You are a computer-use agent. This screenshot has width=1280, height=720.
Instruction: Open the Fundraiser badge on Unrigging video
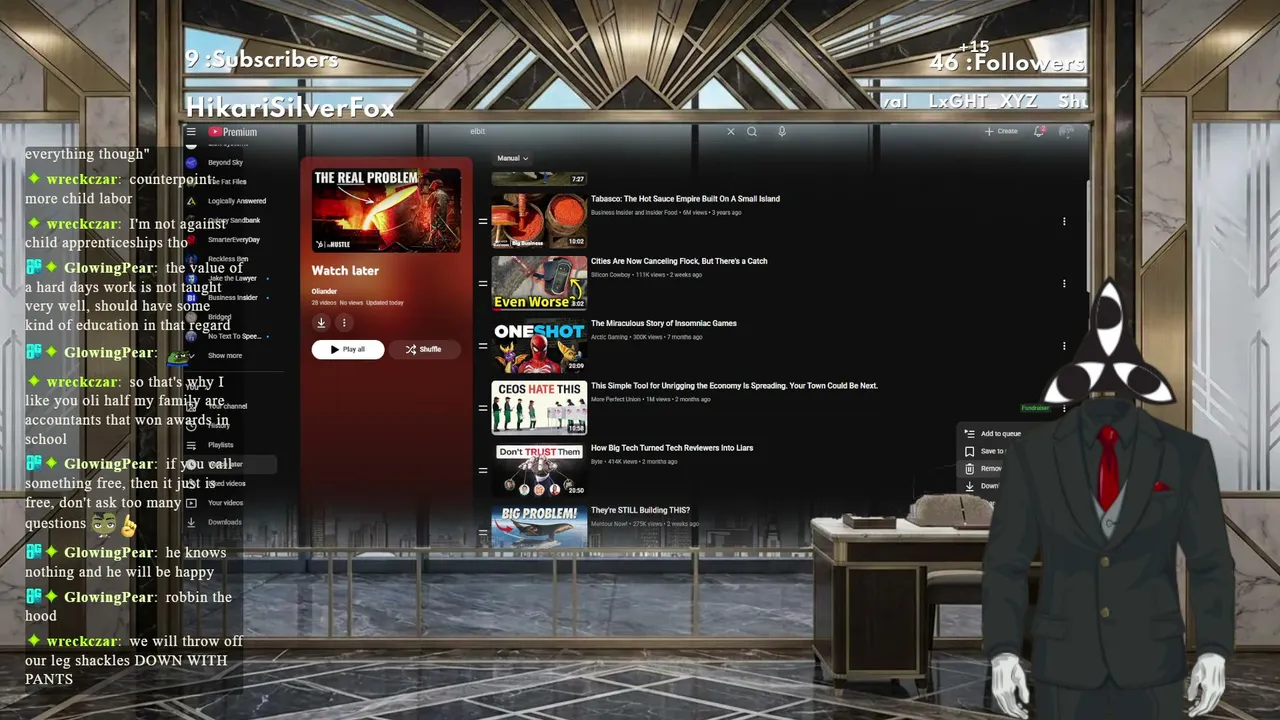pos(1035,408)
